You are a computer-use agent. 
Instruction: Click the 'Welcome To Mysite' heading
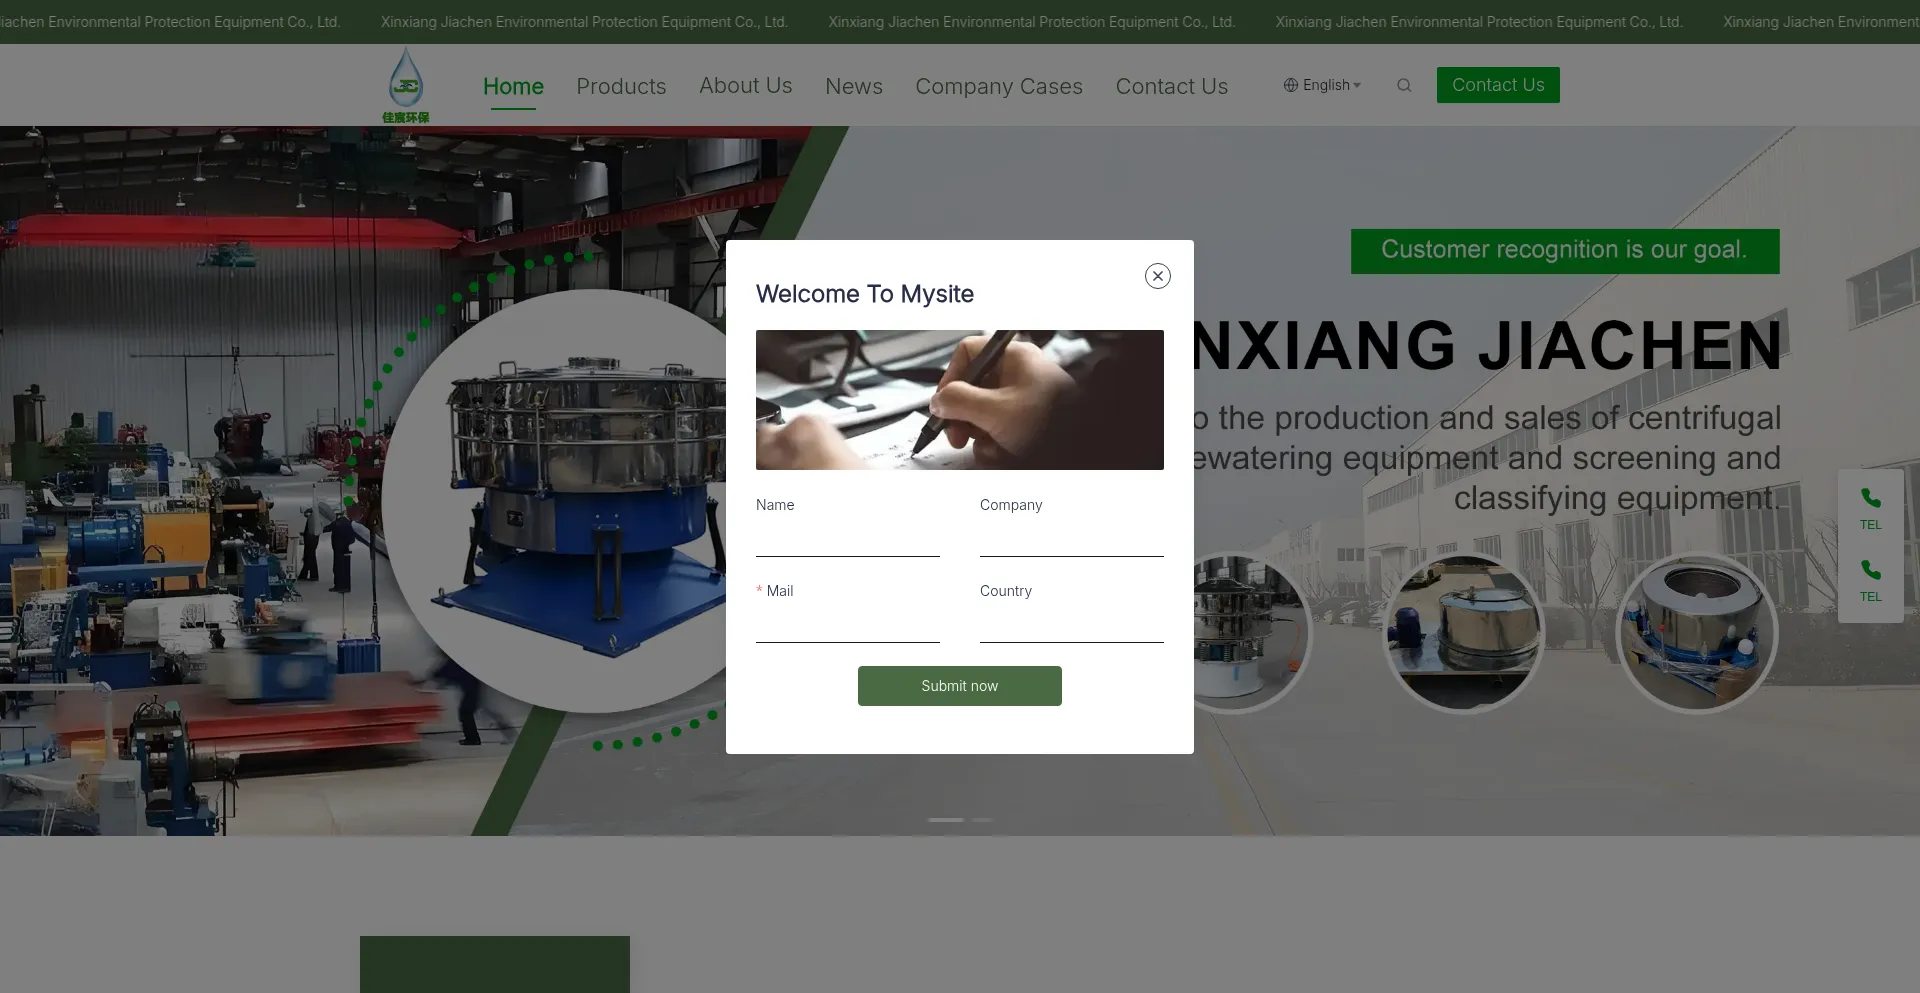[x=865, y=294]
